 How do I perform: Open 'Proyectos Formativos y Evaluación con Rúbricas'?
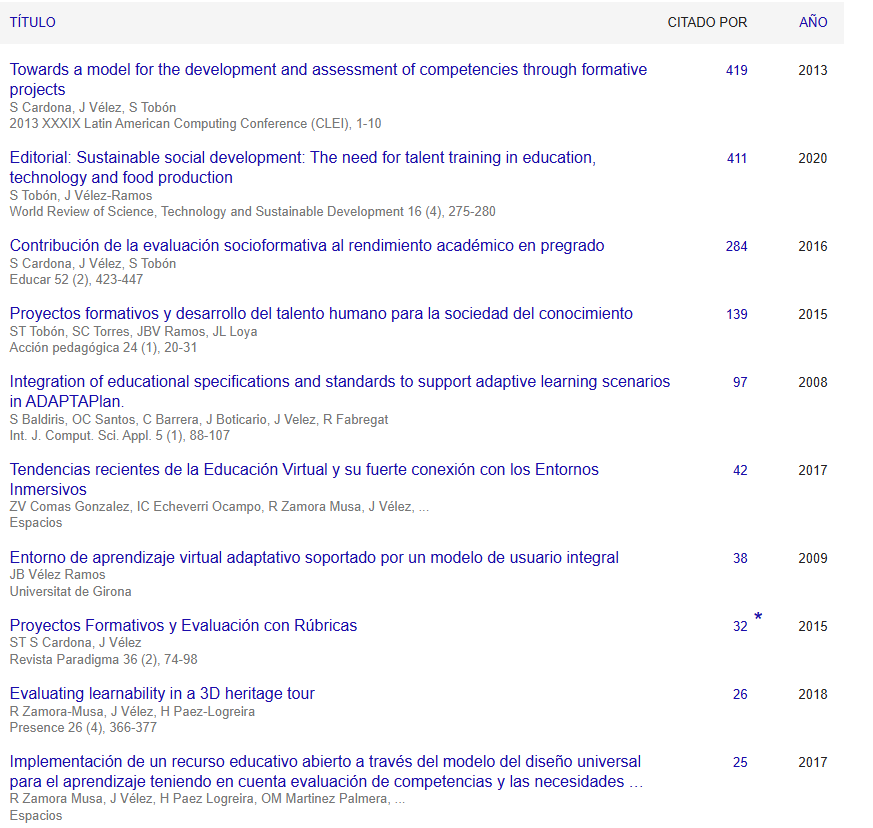pyautogui.click(x=183, y=626)
